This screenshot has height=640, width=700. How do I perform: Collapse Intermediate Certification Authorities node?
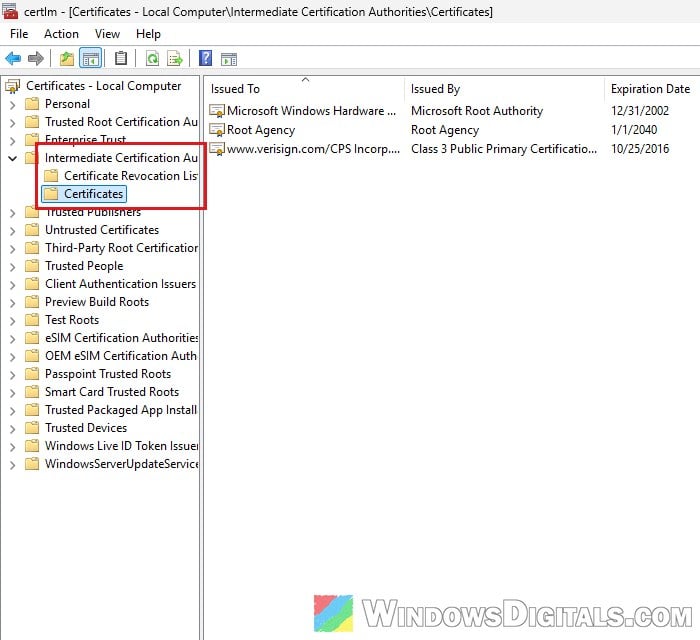pos(12,158)
